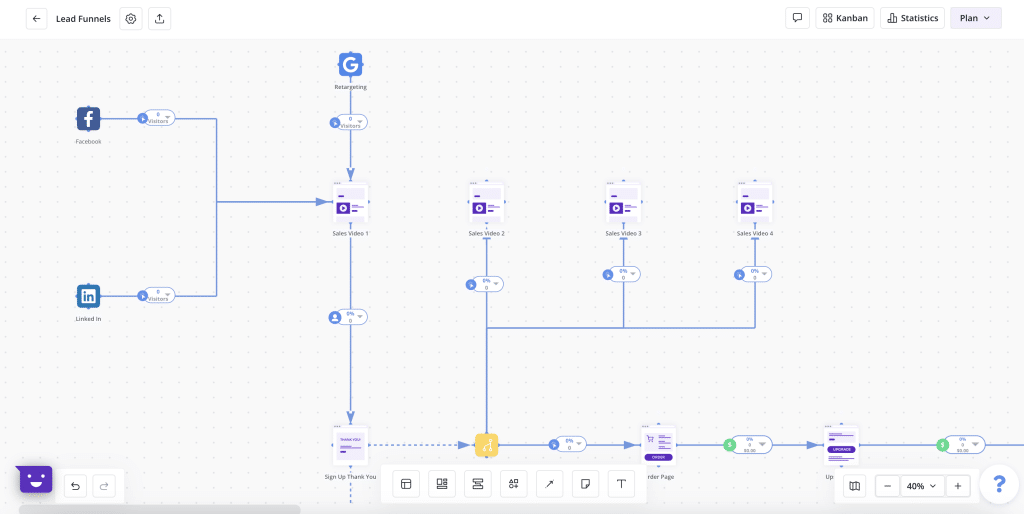
Task: Open the Statistics view
Action: click(912, 18)
